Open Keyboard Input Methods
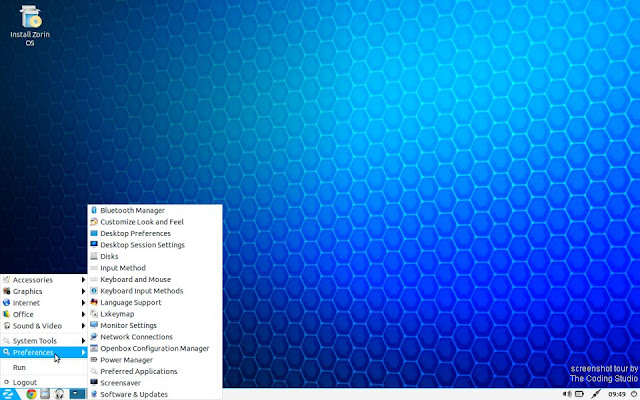This screenshot has width=640, height=400. tap(155, 291)
